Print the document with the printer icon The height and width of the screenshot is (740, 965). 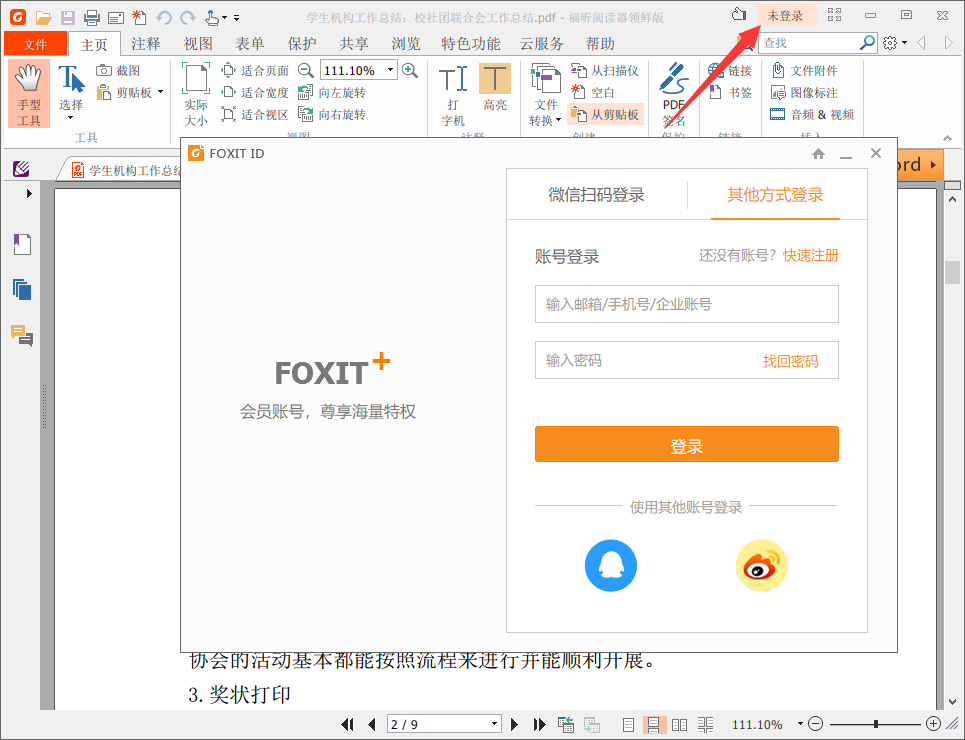(x=92, y=17)
